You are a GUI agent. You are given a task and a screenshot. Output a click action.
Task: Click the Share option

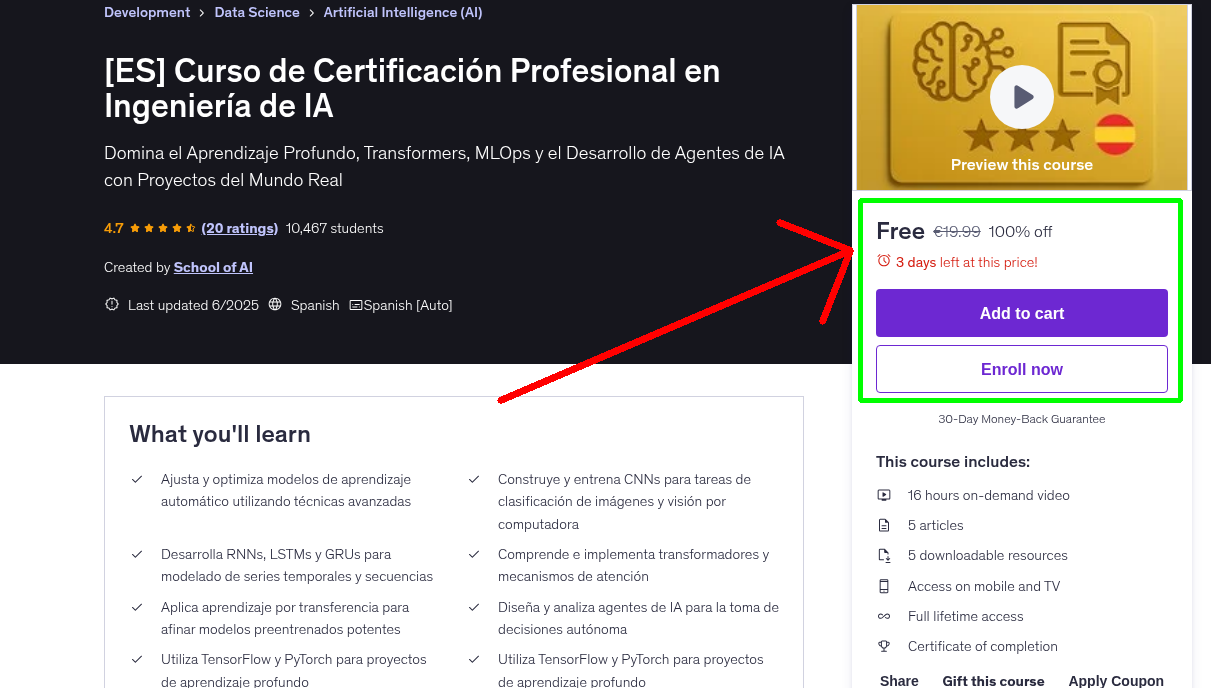899,680
